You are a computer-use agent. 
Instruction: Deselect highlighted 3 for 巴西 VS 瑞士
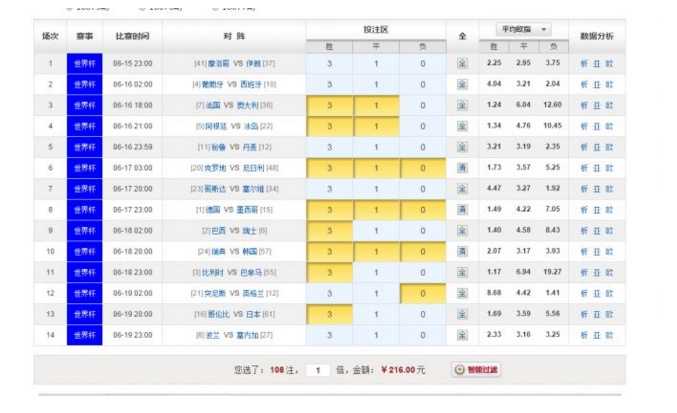click(329, 231)
